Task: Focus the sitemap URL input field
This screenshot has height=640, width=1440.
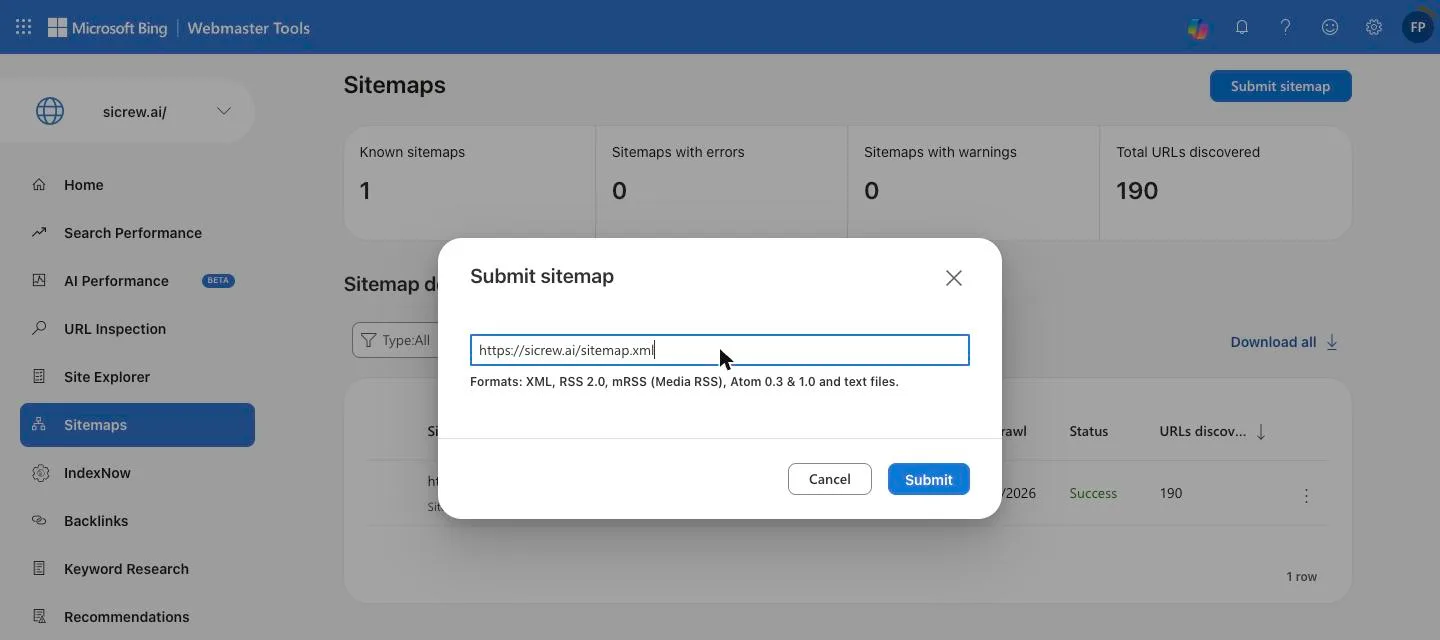Action: (x=720, y=350)
